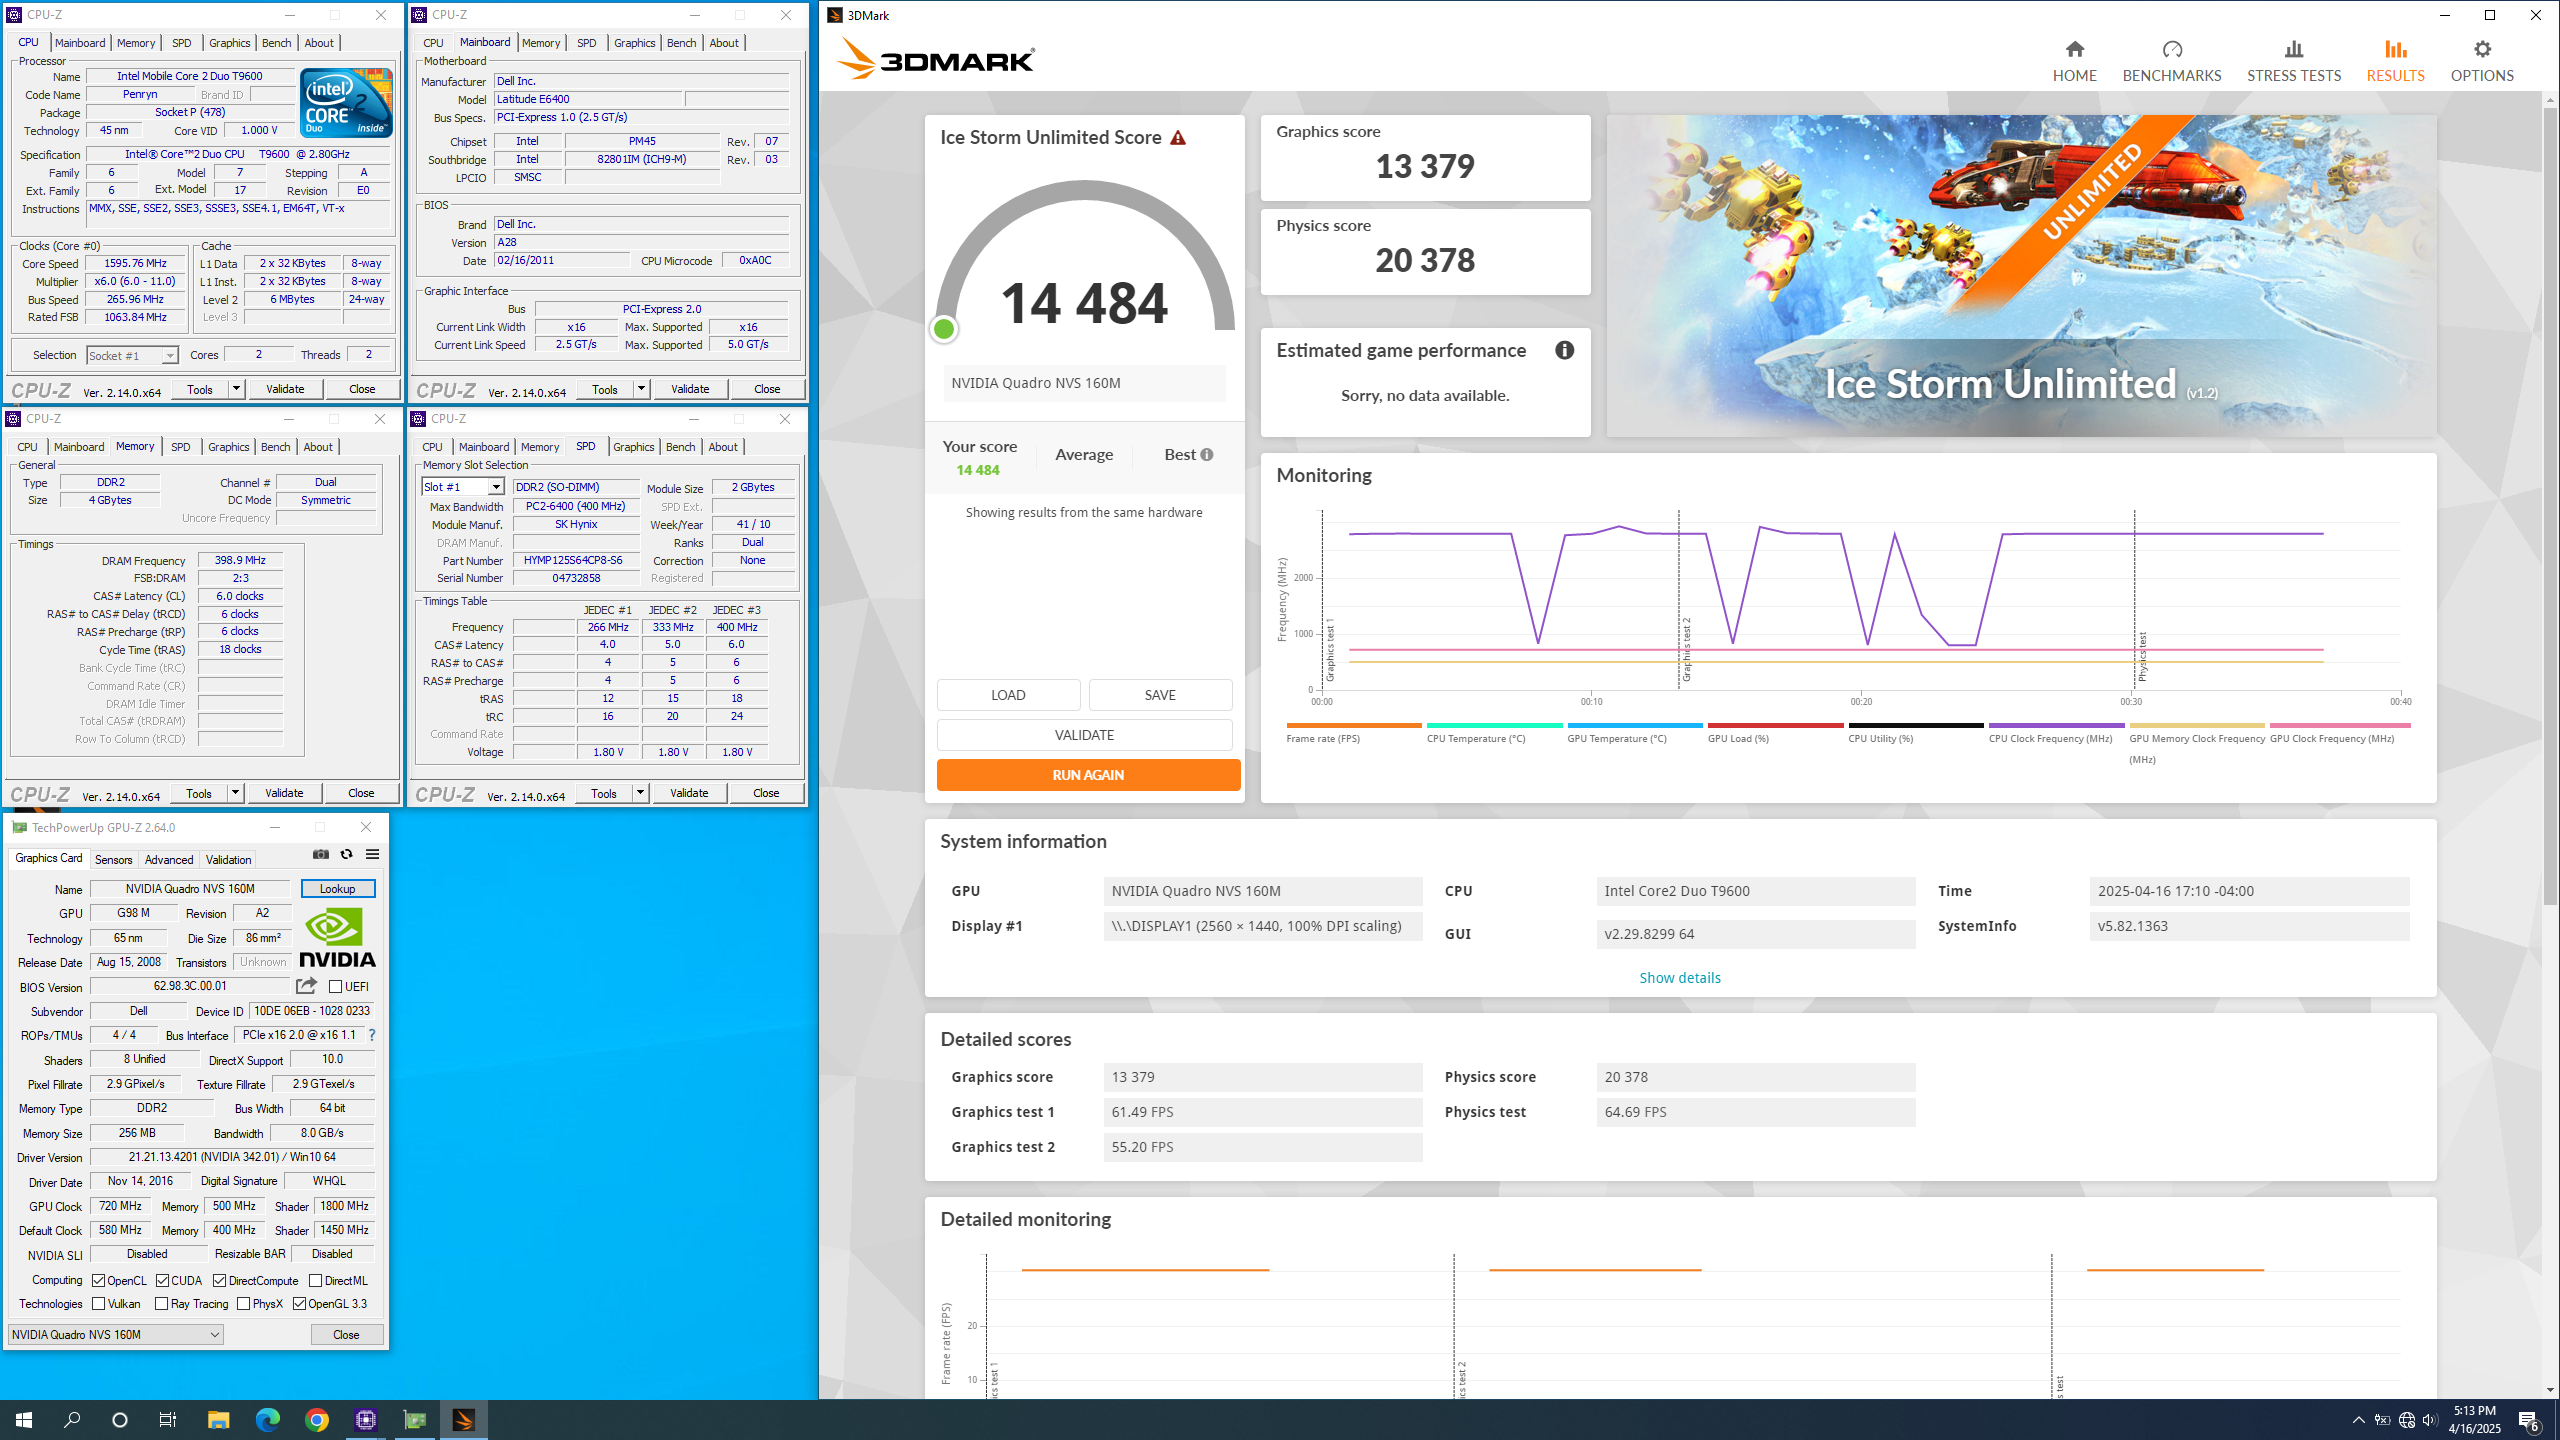Click NVIDIA logo in GPU-Z
Screen dimensions: 2560x1440
pos(337,937)
